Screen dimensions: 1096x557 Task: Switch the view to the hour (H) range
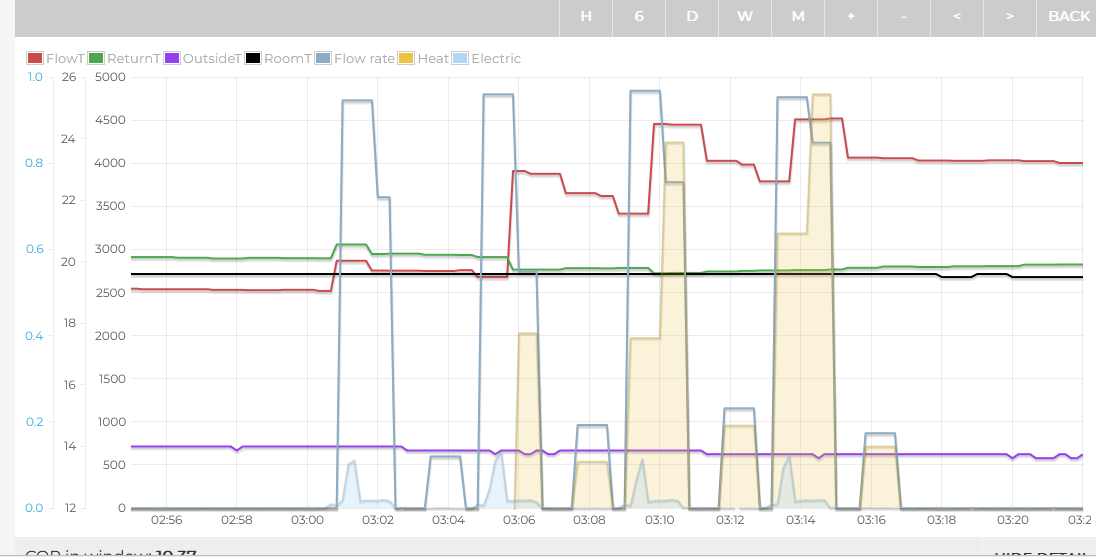coord(586,17)
